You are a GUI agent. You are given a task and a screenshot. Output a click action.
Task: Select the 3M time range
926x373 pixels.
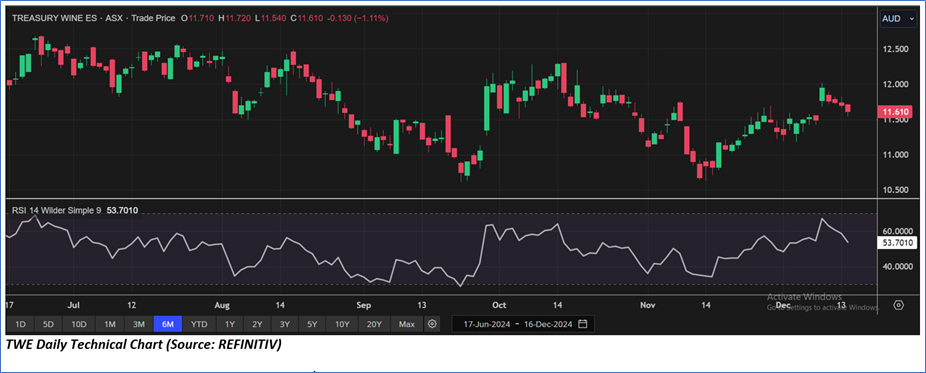pyautogui.click(x=139, y=324)
